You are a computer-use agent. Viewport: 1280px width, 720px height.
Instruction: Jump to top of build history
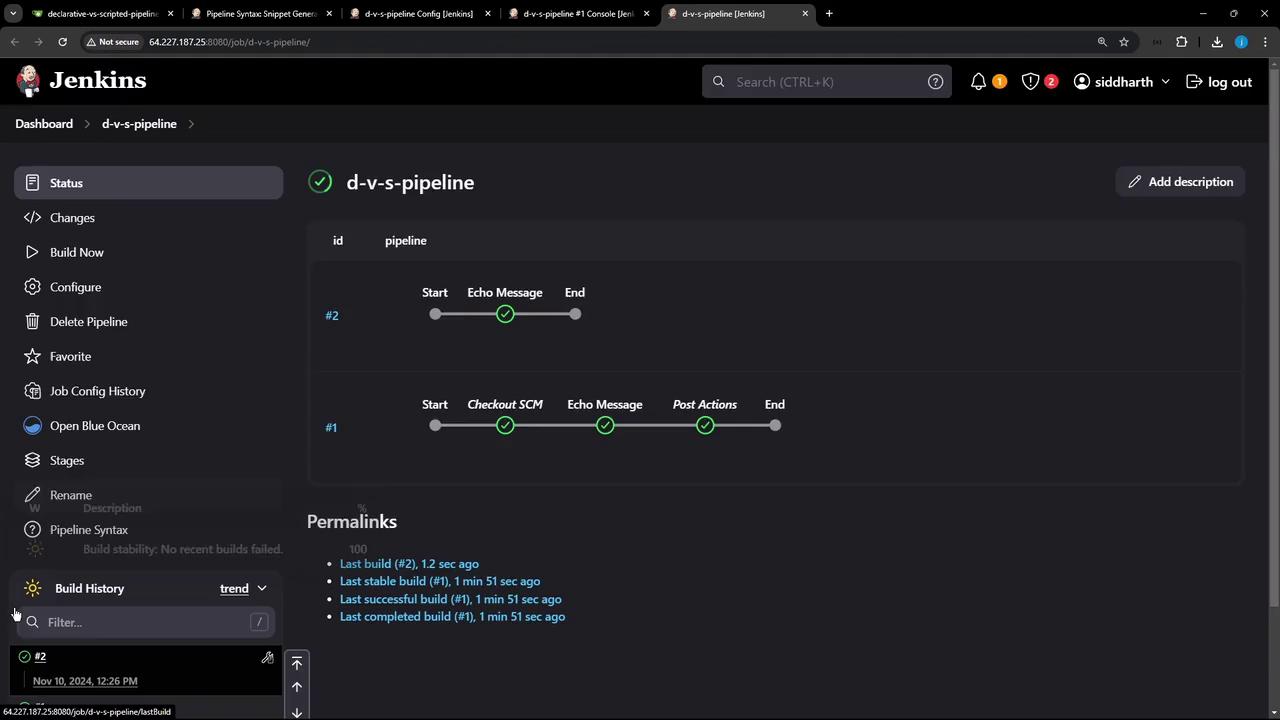(297, 664)
